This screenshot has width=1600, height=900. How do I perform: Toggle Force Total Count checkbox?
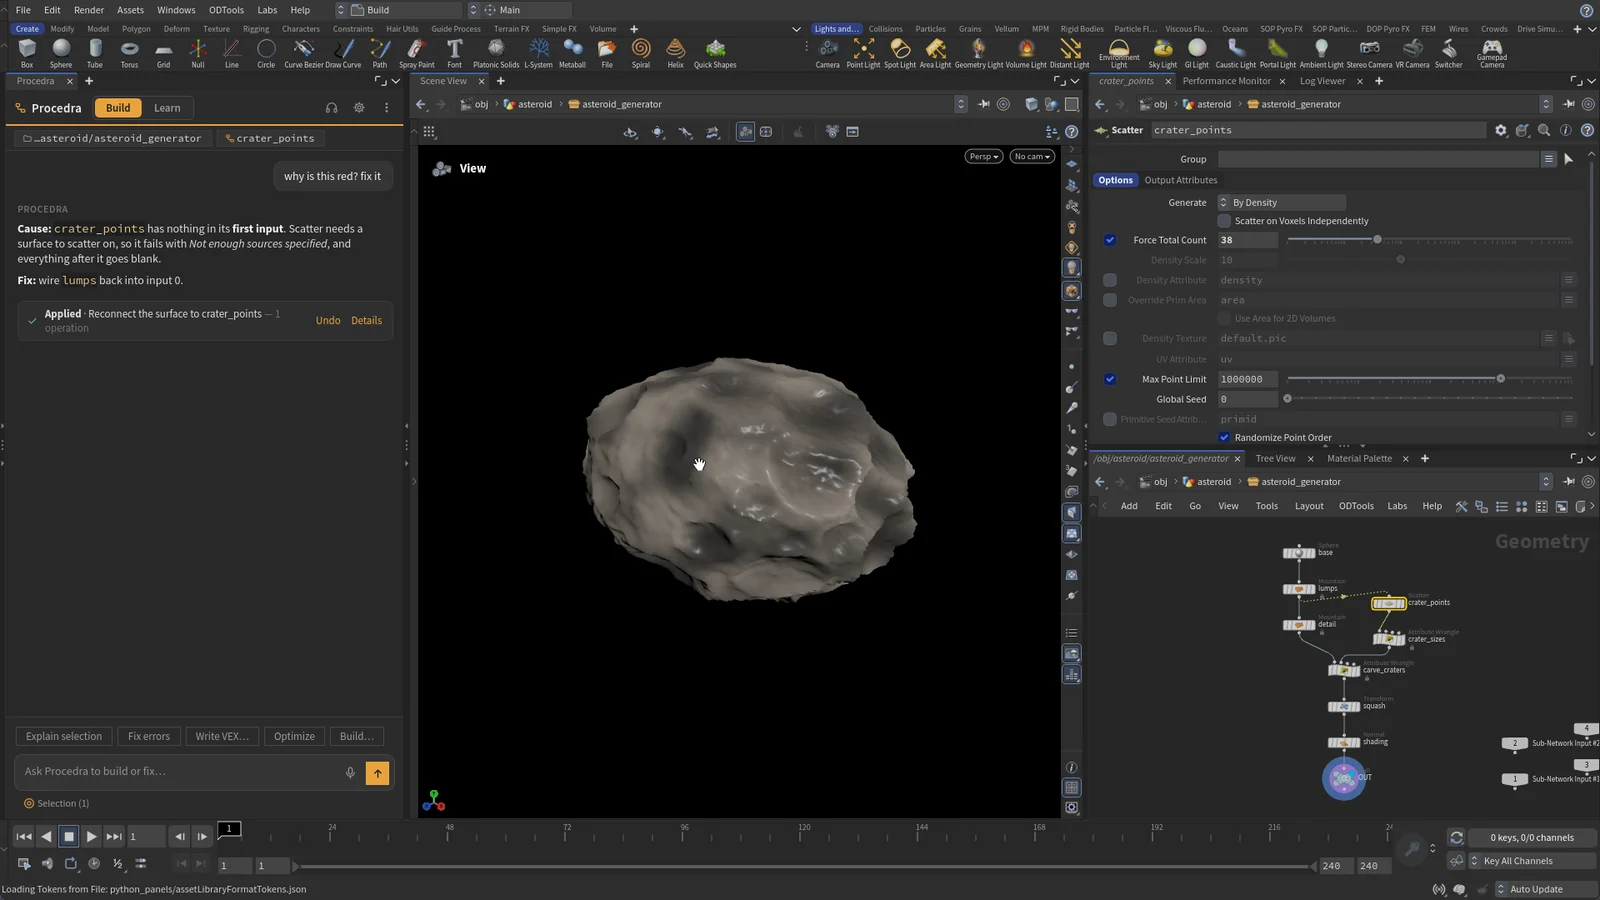[1110, 240]
